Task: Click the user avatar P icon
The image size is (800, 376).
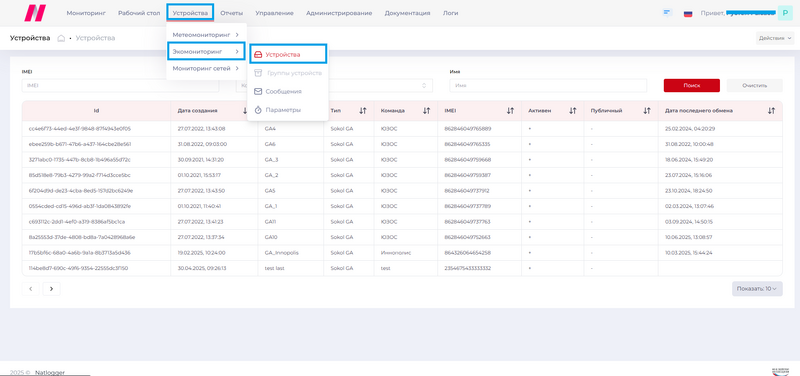Action: point(785,13)
